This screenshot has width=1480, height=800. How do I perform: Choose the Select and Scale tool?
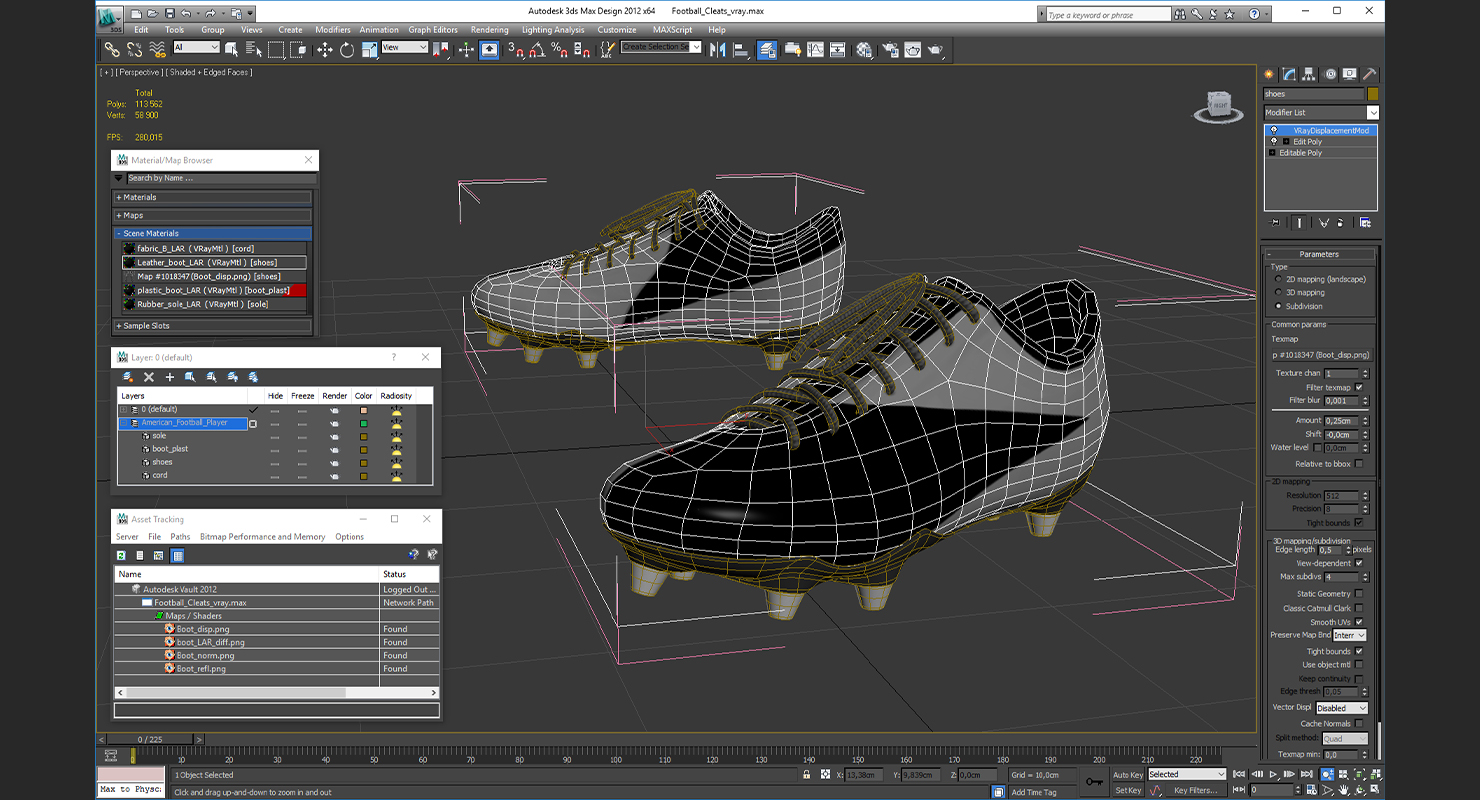click(369, 49)
